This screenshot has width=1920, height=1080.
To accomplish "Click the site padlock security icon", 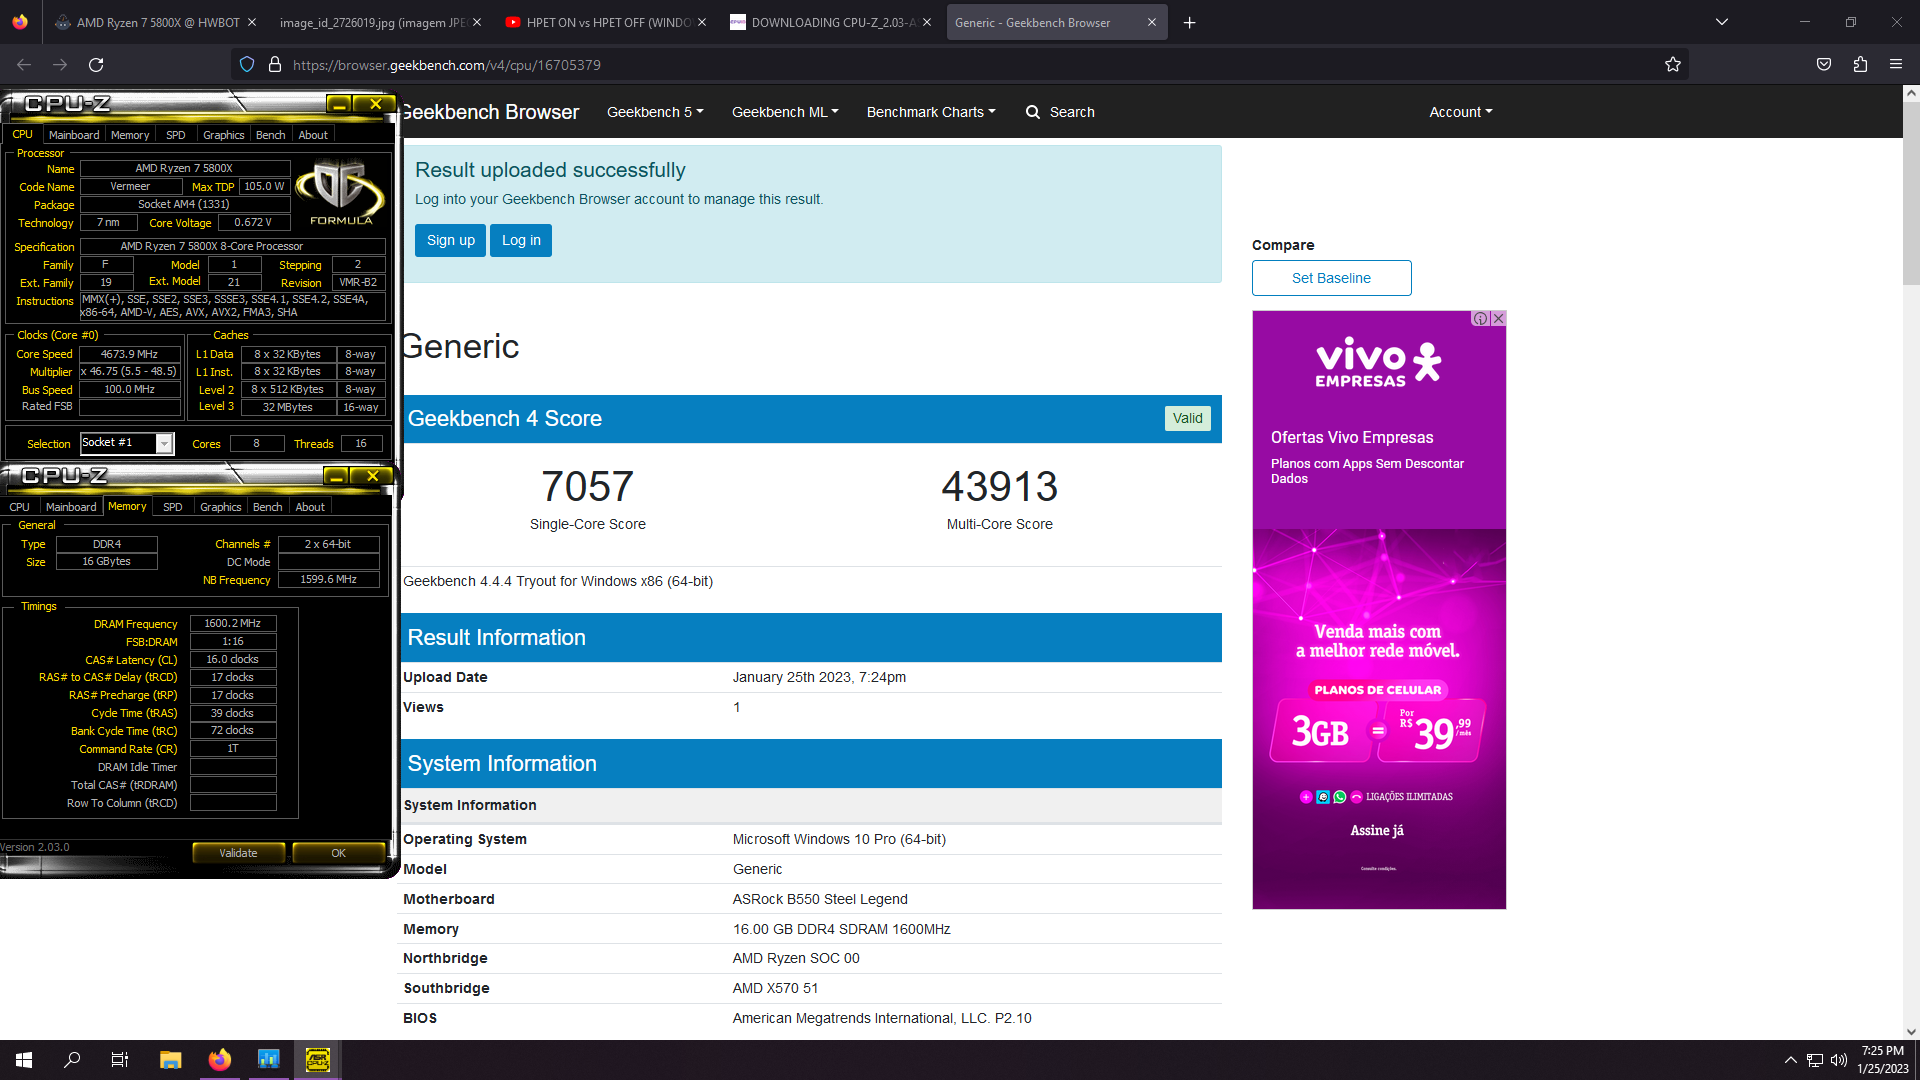I will click(x=275, y=65).
